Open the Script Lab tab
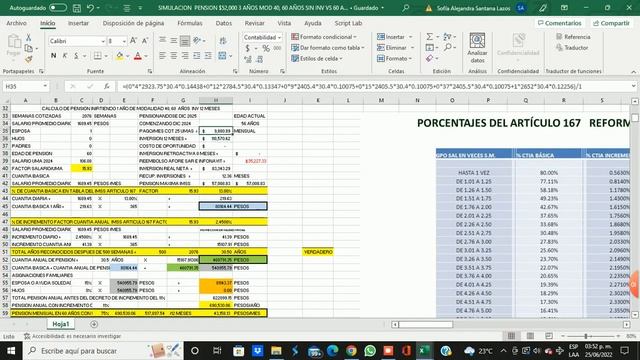Image resolution: width=640 pixels, height=360 pixels. coord(348,23)
